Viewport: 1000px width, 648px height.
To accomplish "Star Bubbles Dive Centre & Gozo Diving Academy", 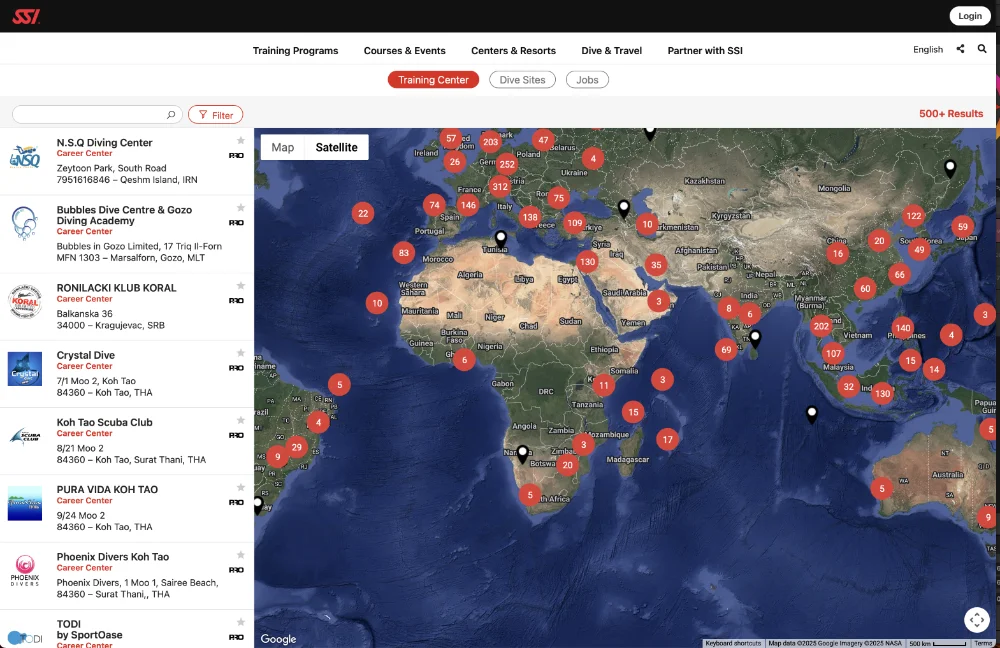I will click(x=240, y=207).
